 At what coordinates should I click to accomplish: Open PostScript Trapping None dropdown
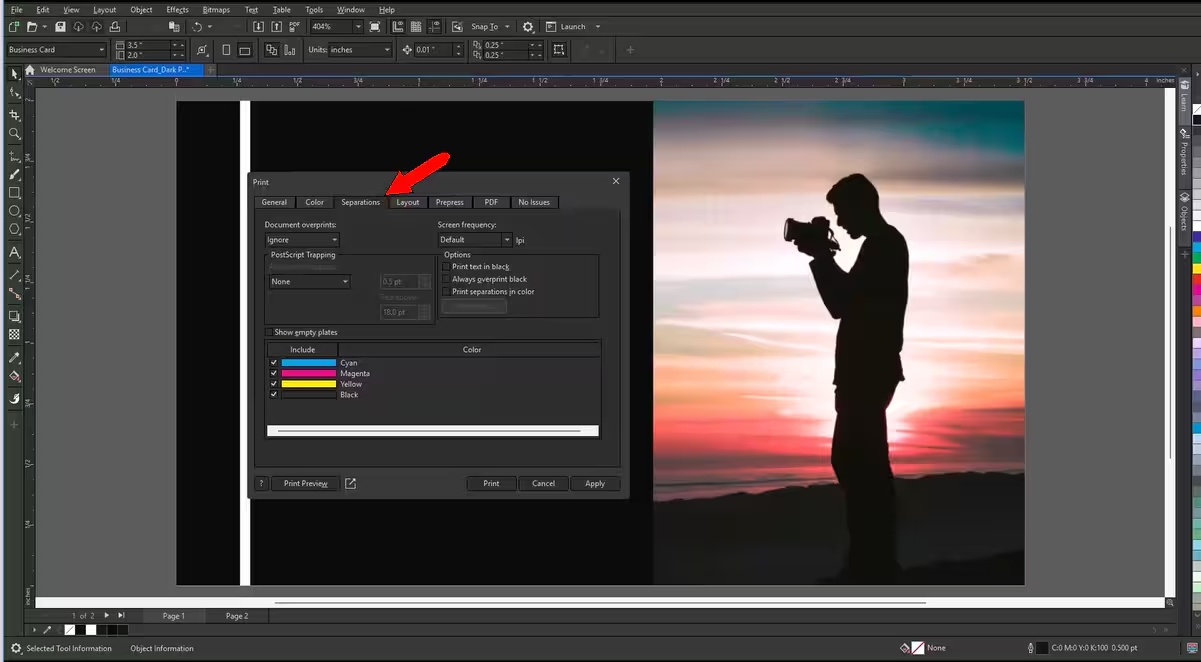(x=310, y=282)
